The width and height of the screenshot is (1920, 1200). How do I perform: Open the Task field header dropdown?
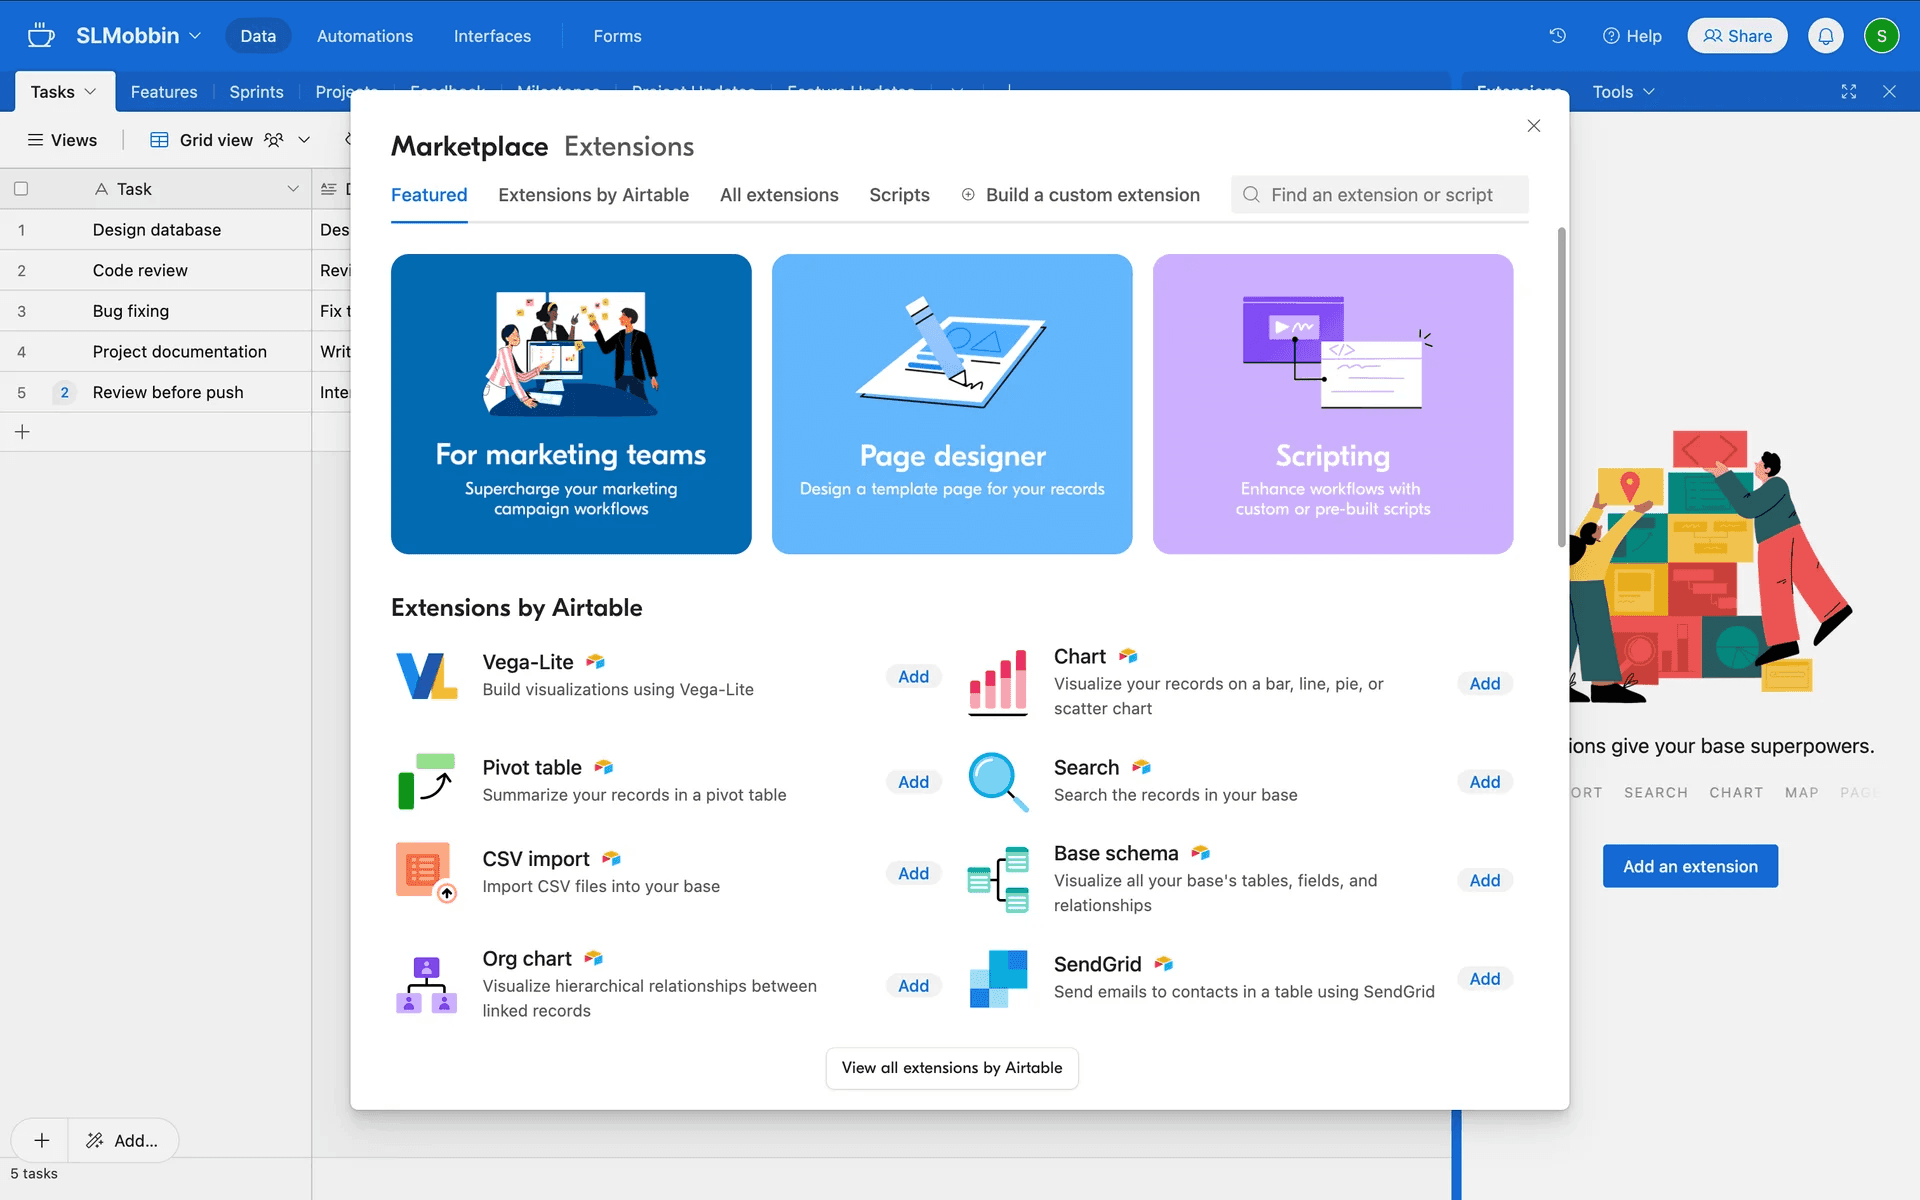293,189
